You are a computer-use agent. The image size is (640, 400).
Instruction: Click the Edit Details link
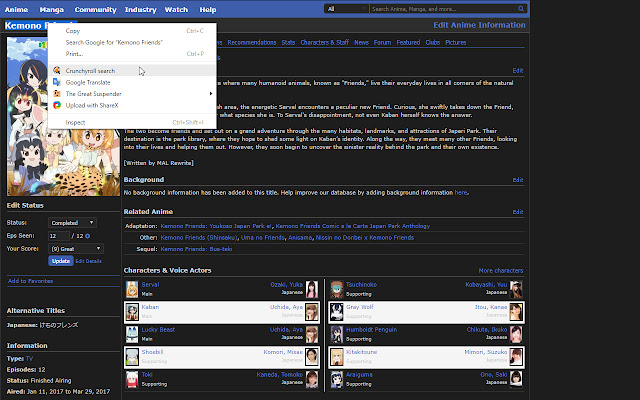click(89, 261)
